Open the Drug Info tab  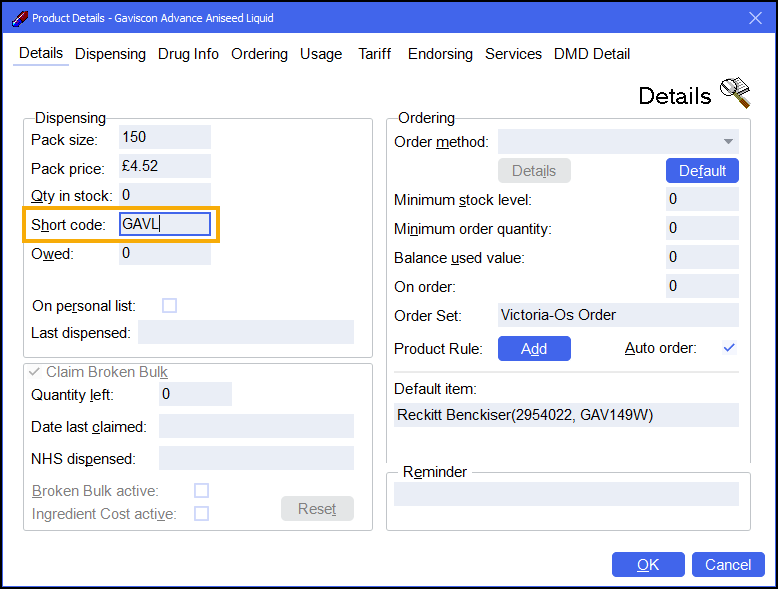[188, 54]
